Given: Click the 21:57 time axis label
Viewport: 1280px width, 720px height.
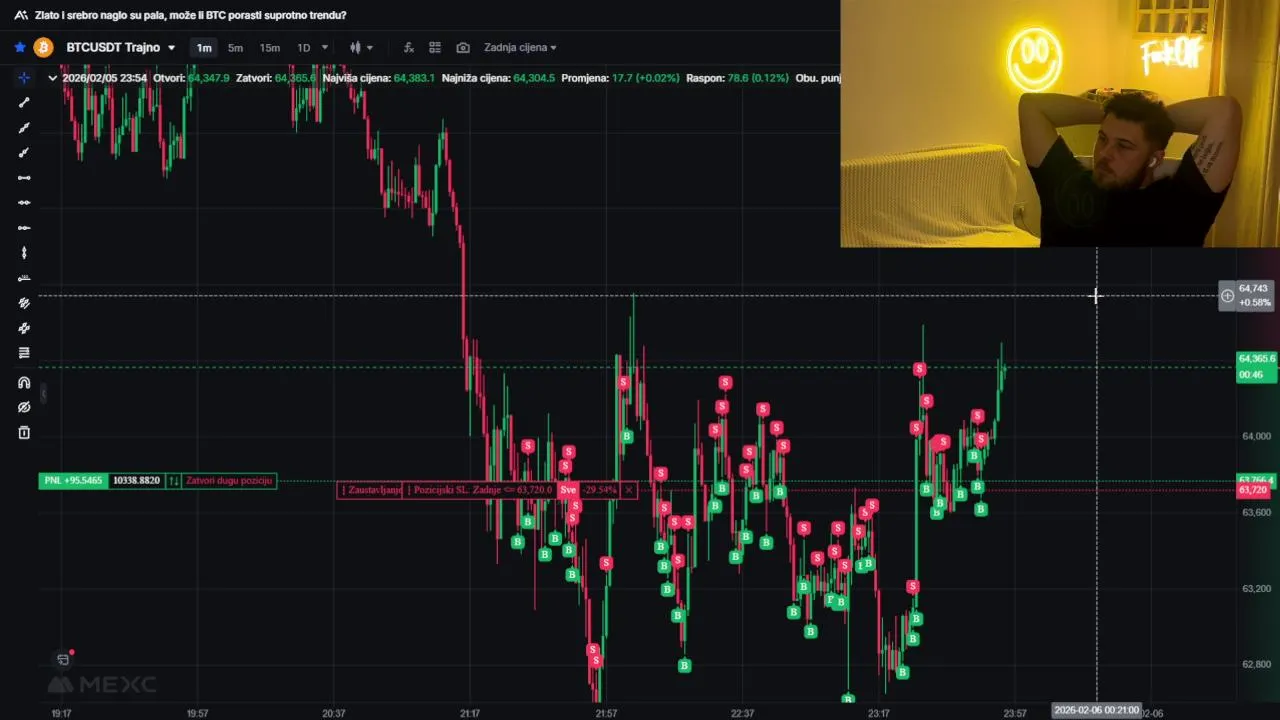Looking at the screenshot, I should (x=606, y=713).
